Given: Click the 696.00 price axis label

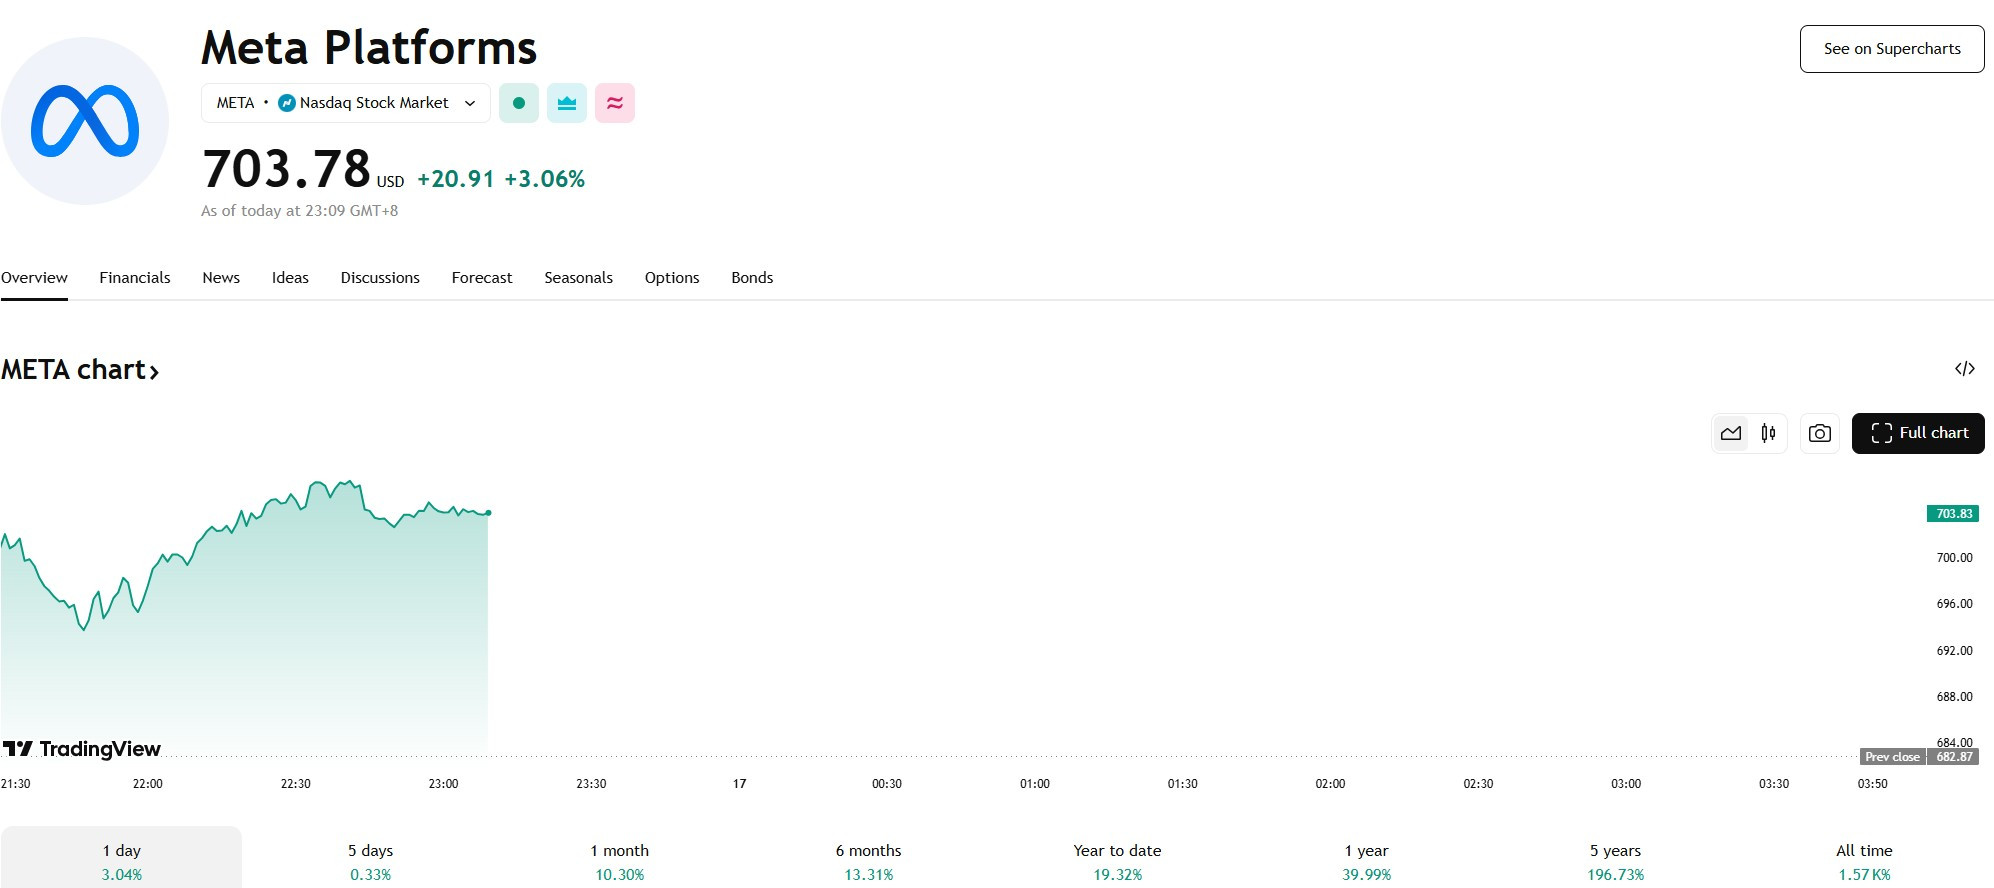Looking at the screenshot, I should pos(1954,604).
